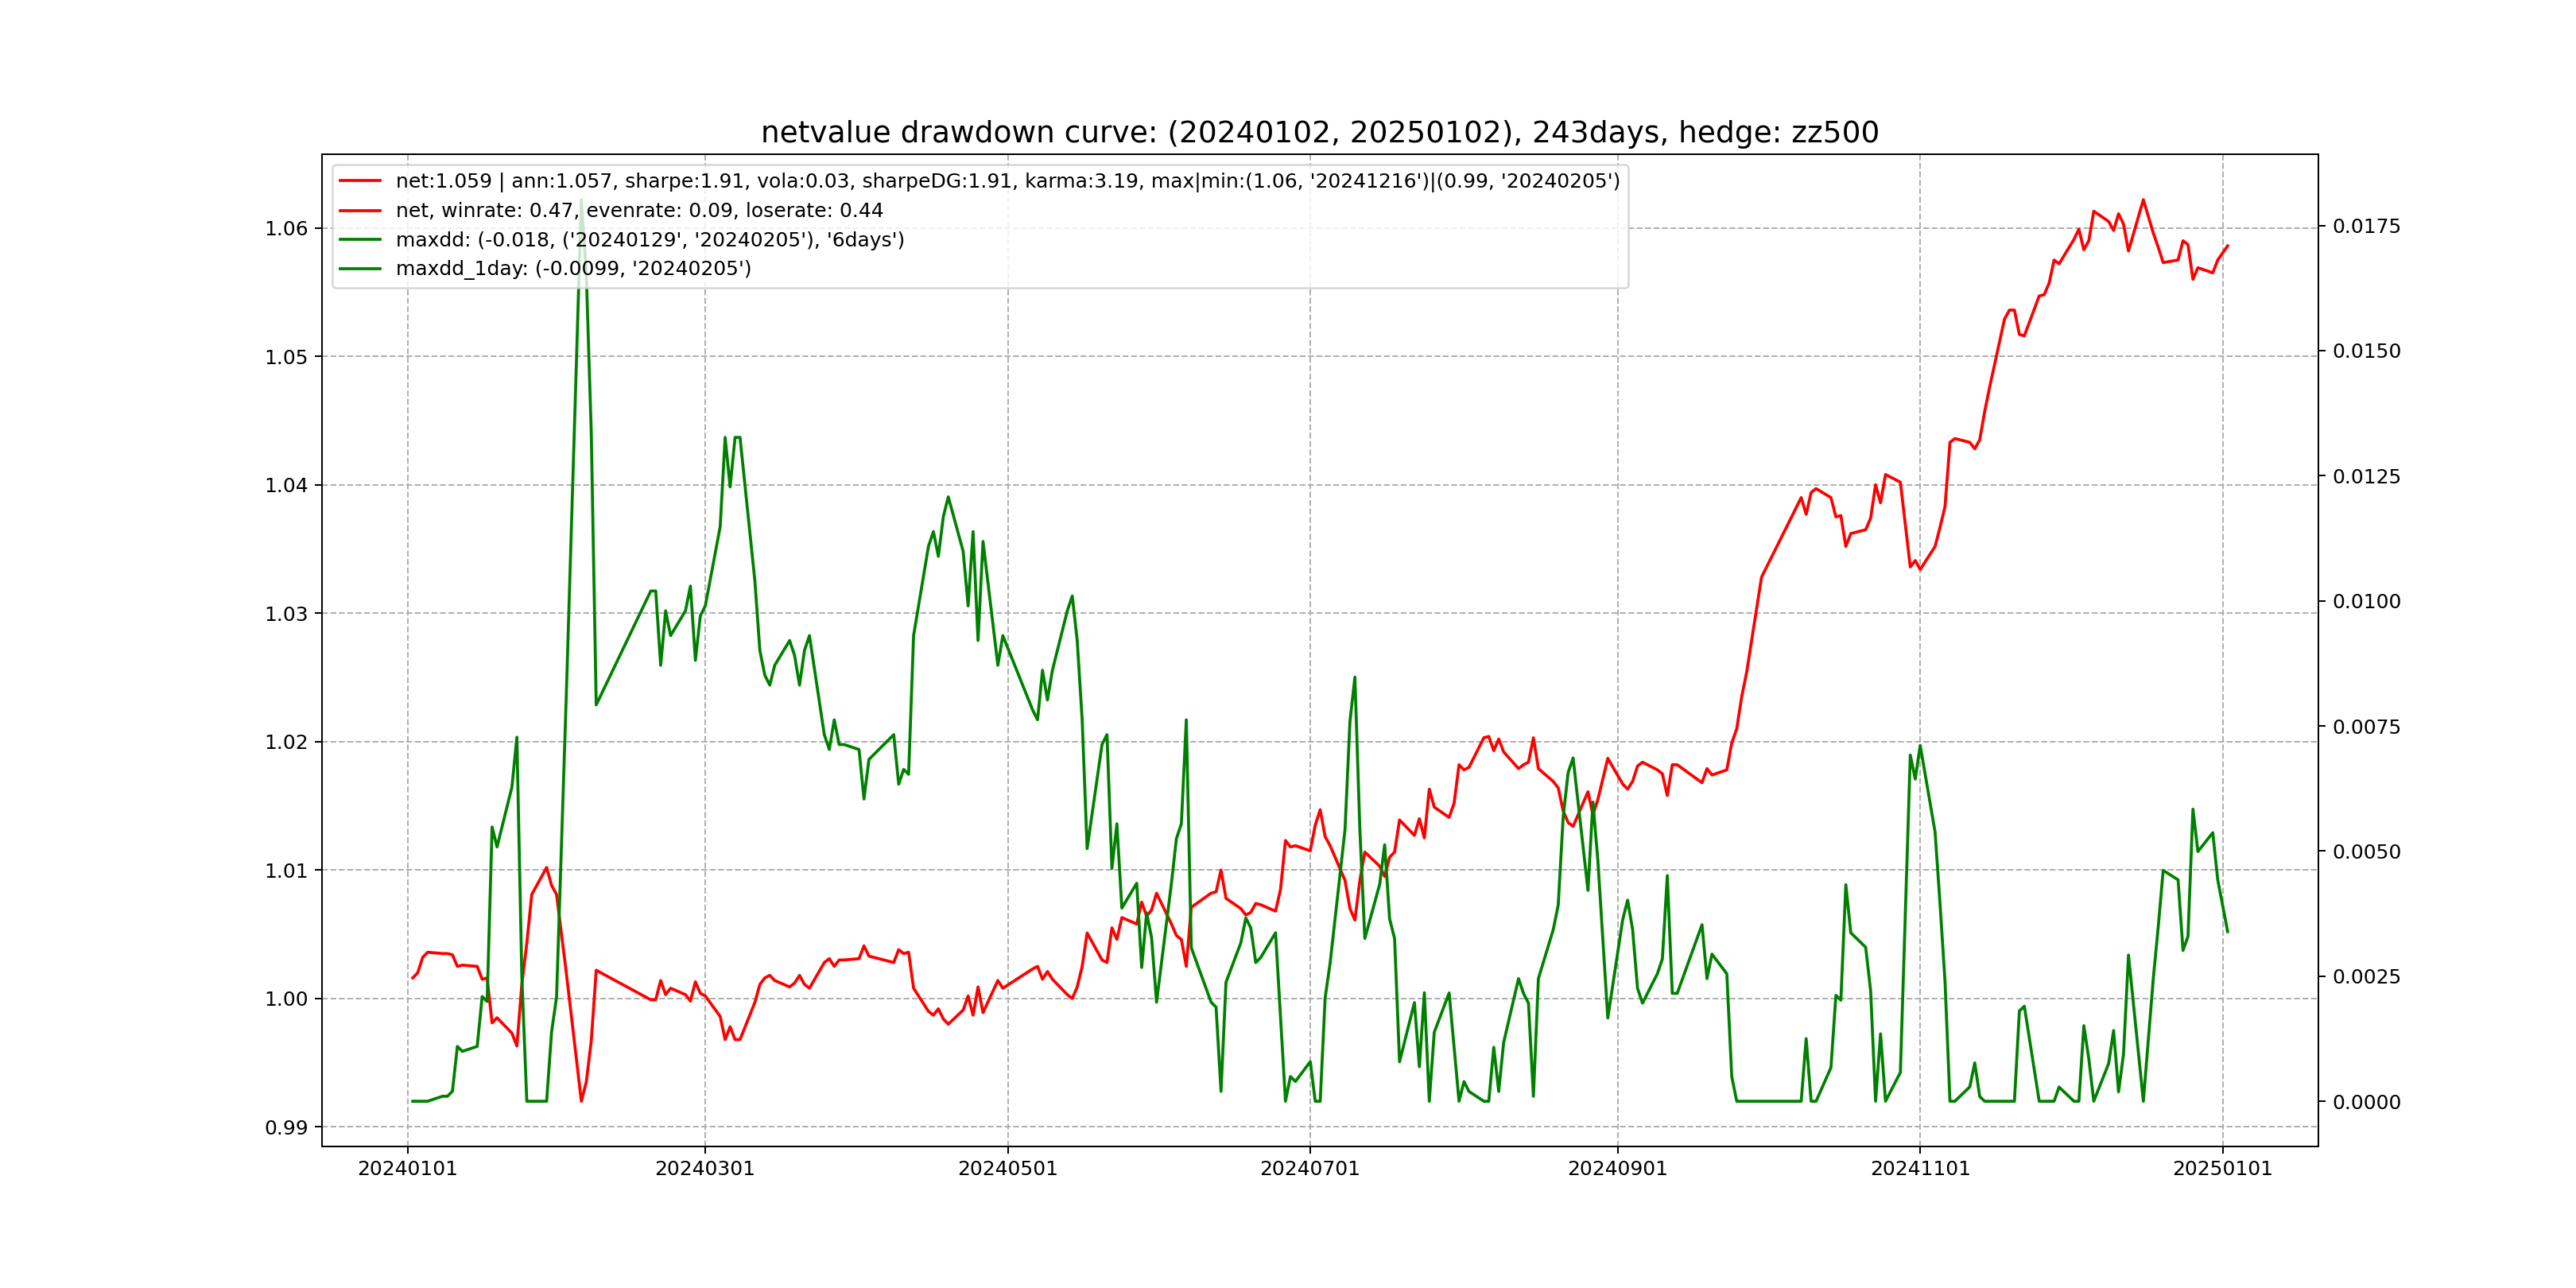Click the maxdd (-0.018) legend label
Viewport: 2576px width, 1288px height.
650,240
